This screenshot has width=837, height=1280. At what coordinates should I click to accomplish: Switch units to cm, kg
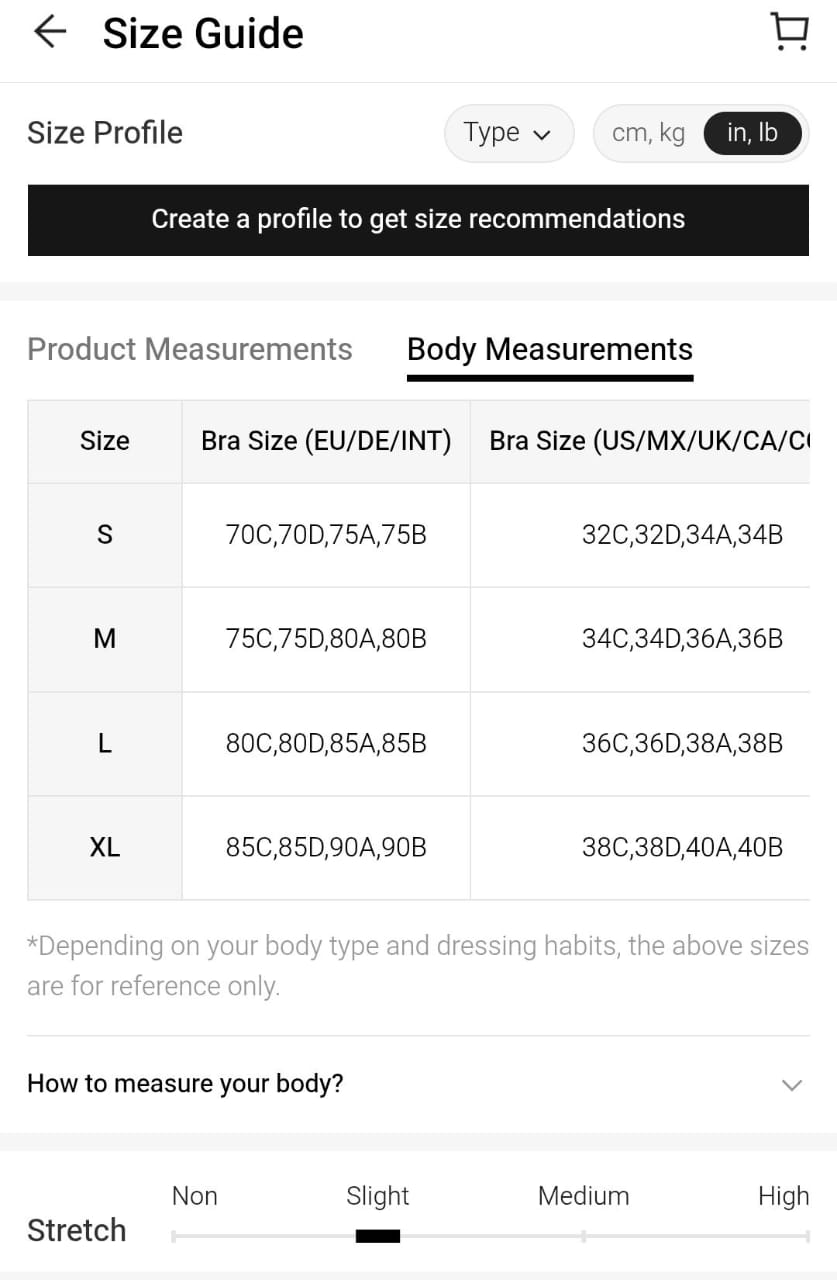[648, 133]
